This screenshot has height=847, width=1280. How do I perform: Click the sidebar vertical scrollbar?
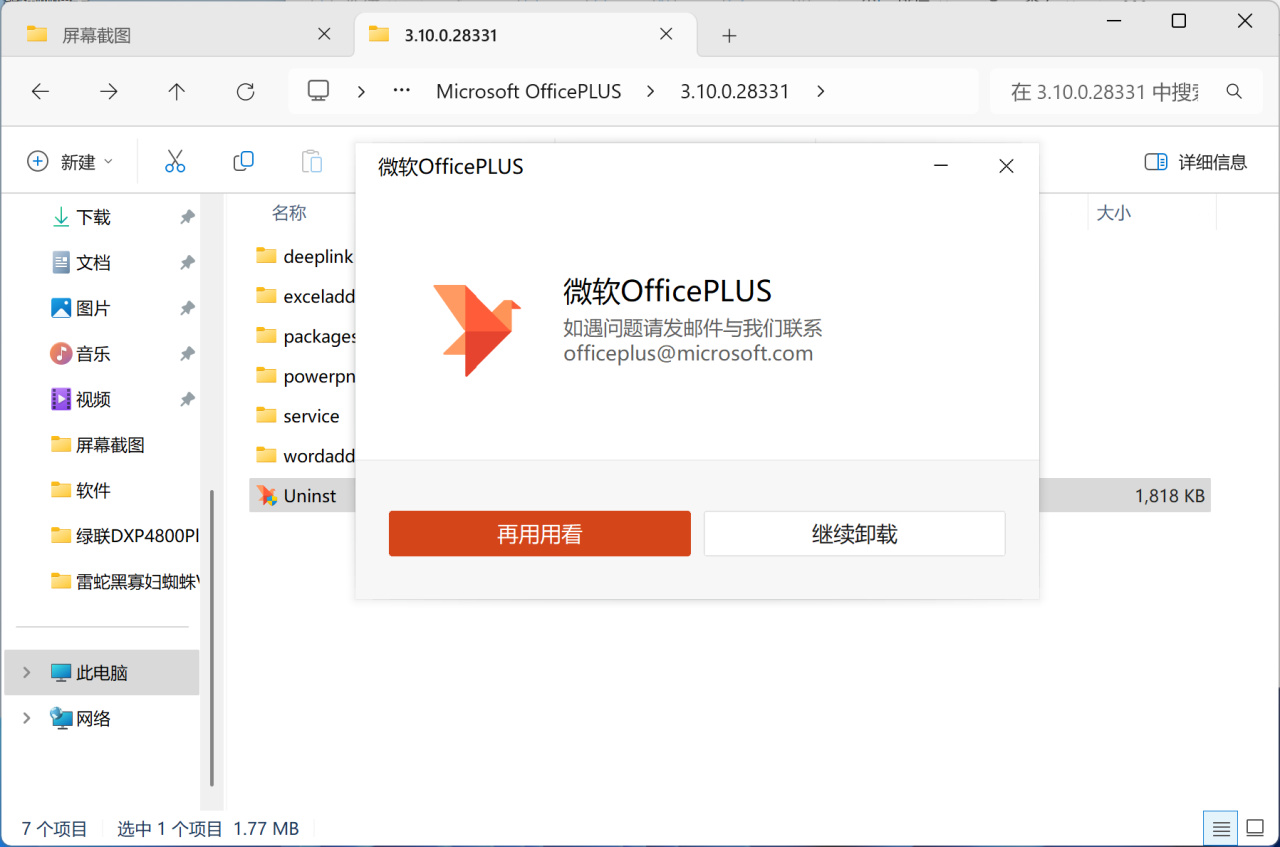pos(211,640)
